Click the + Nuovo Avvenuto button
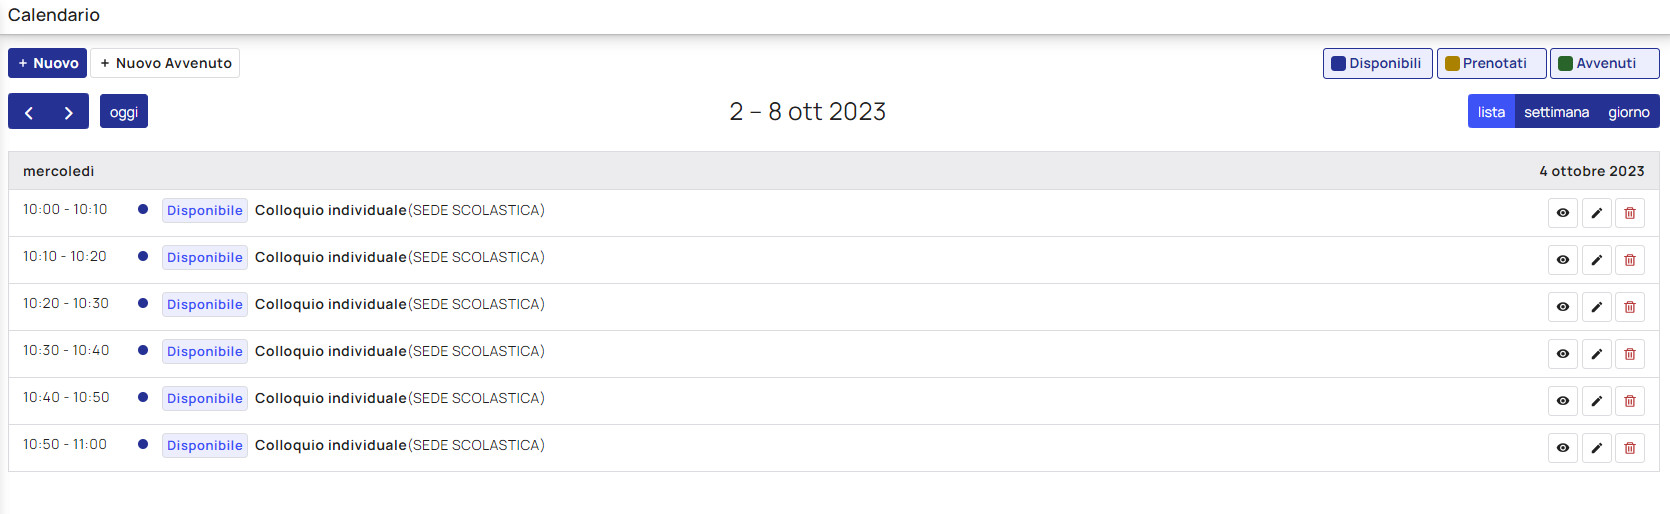Viewport: 1670px width, 514px height. click(x=165, y=63)
